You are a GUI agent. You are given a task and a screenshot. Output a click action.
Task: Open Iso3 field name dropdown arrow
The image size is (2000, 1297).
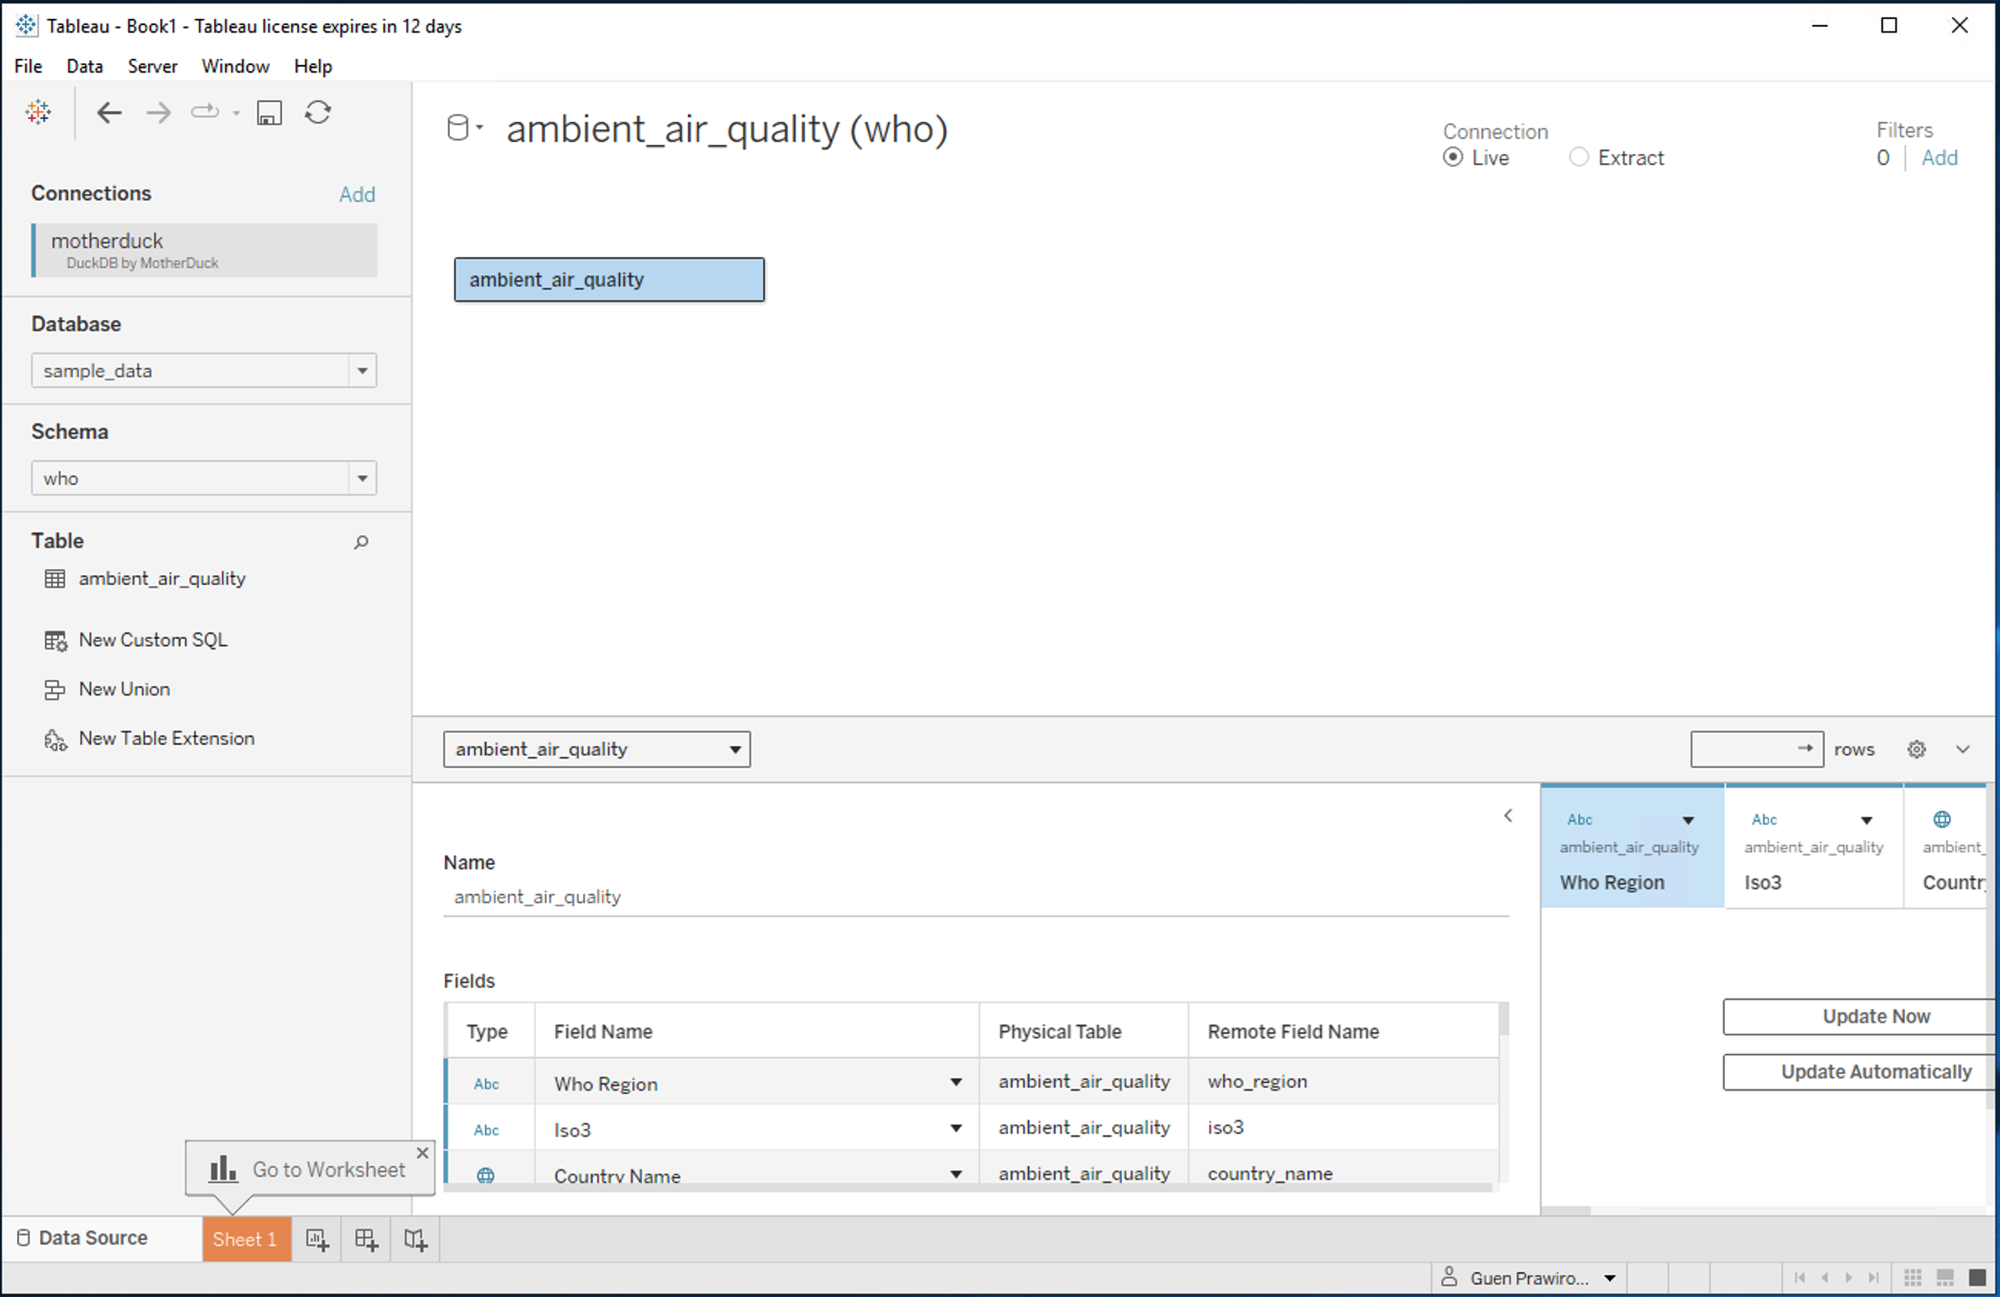(956, 1128)
